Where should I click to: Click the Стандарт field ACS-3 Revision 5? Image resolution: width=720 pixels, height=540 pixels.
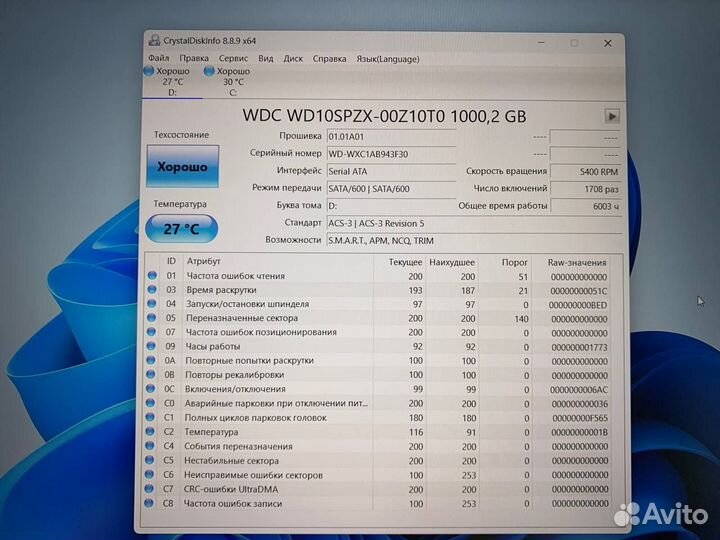473,224
